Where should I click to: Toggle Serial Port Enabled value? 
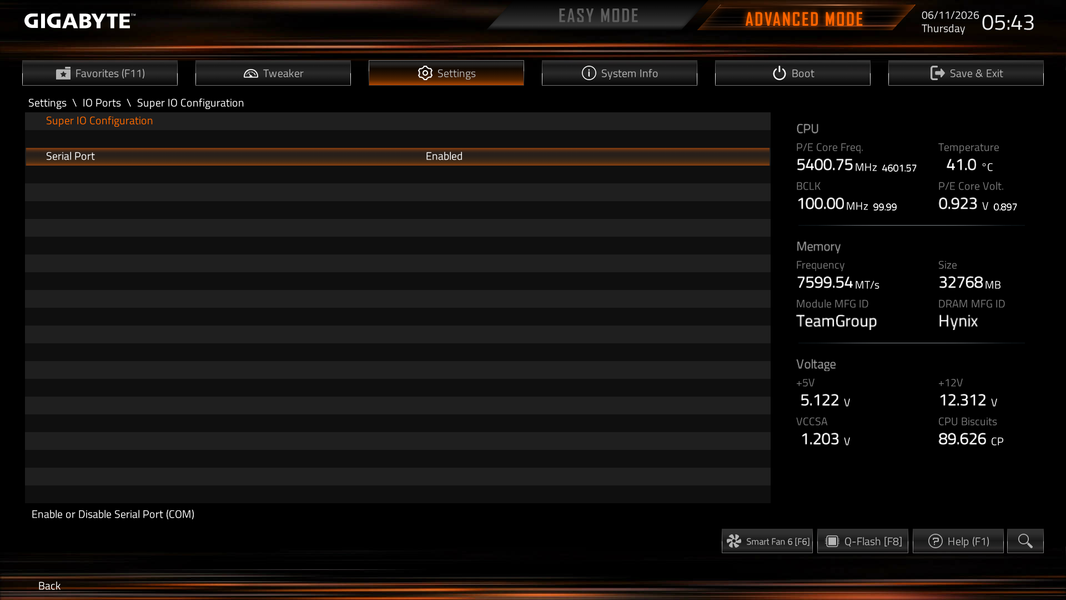pyautogui.click(x=444, y=156)
